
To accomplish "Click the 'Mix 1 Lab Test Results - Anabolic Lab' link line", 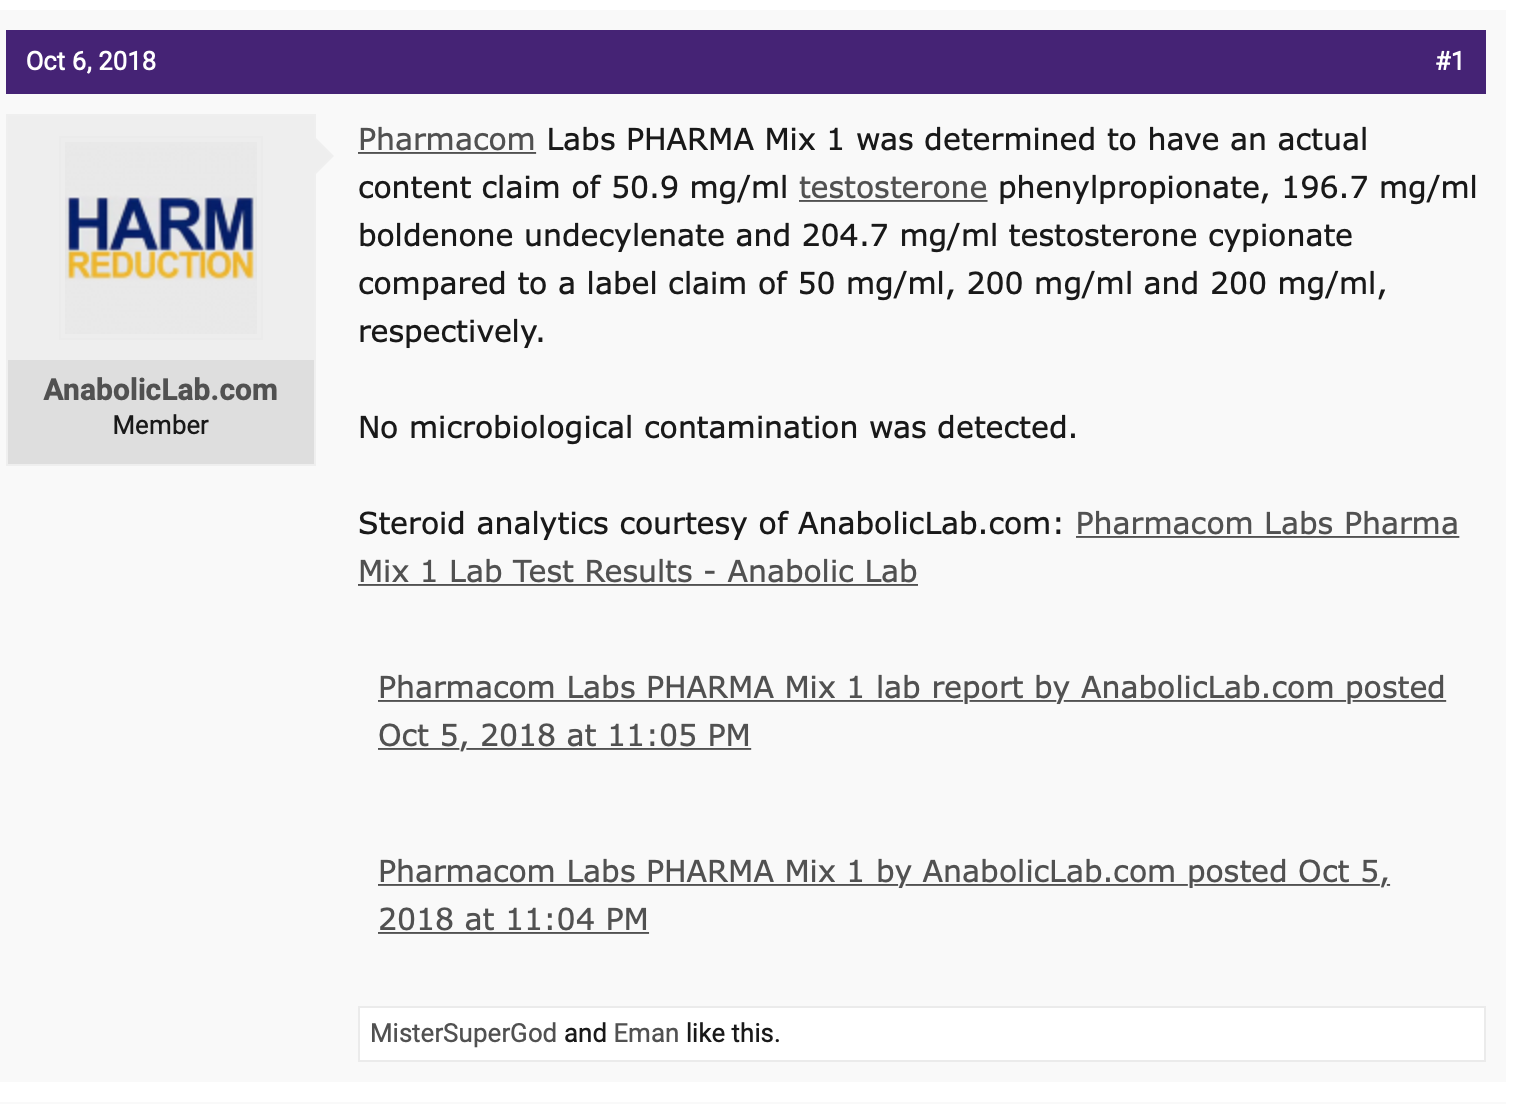I will 638,571.
